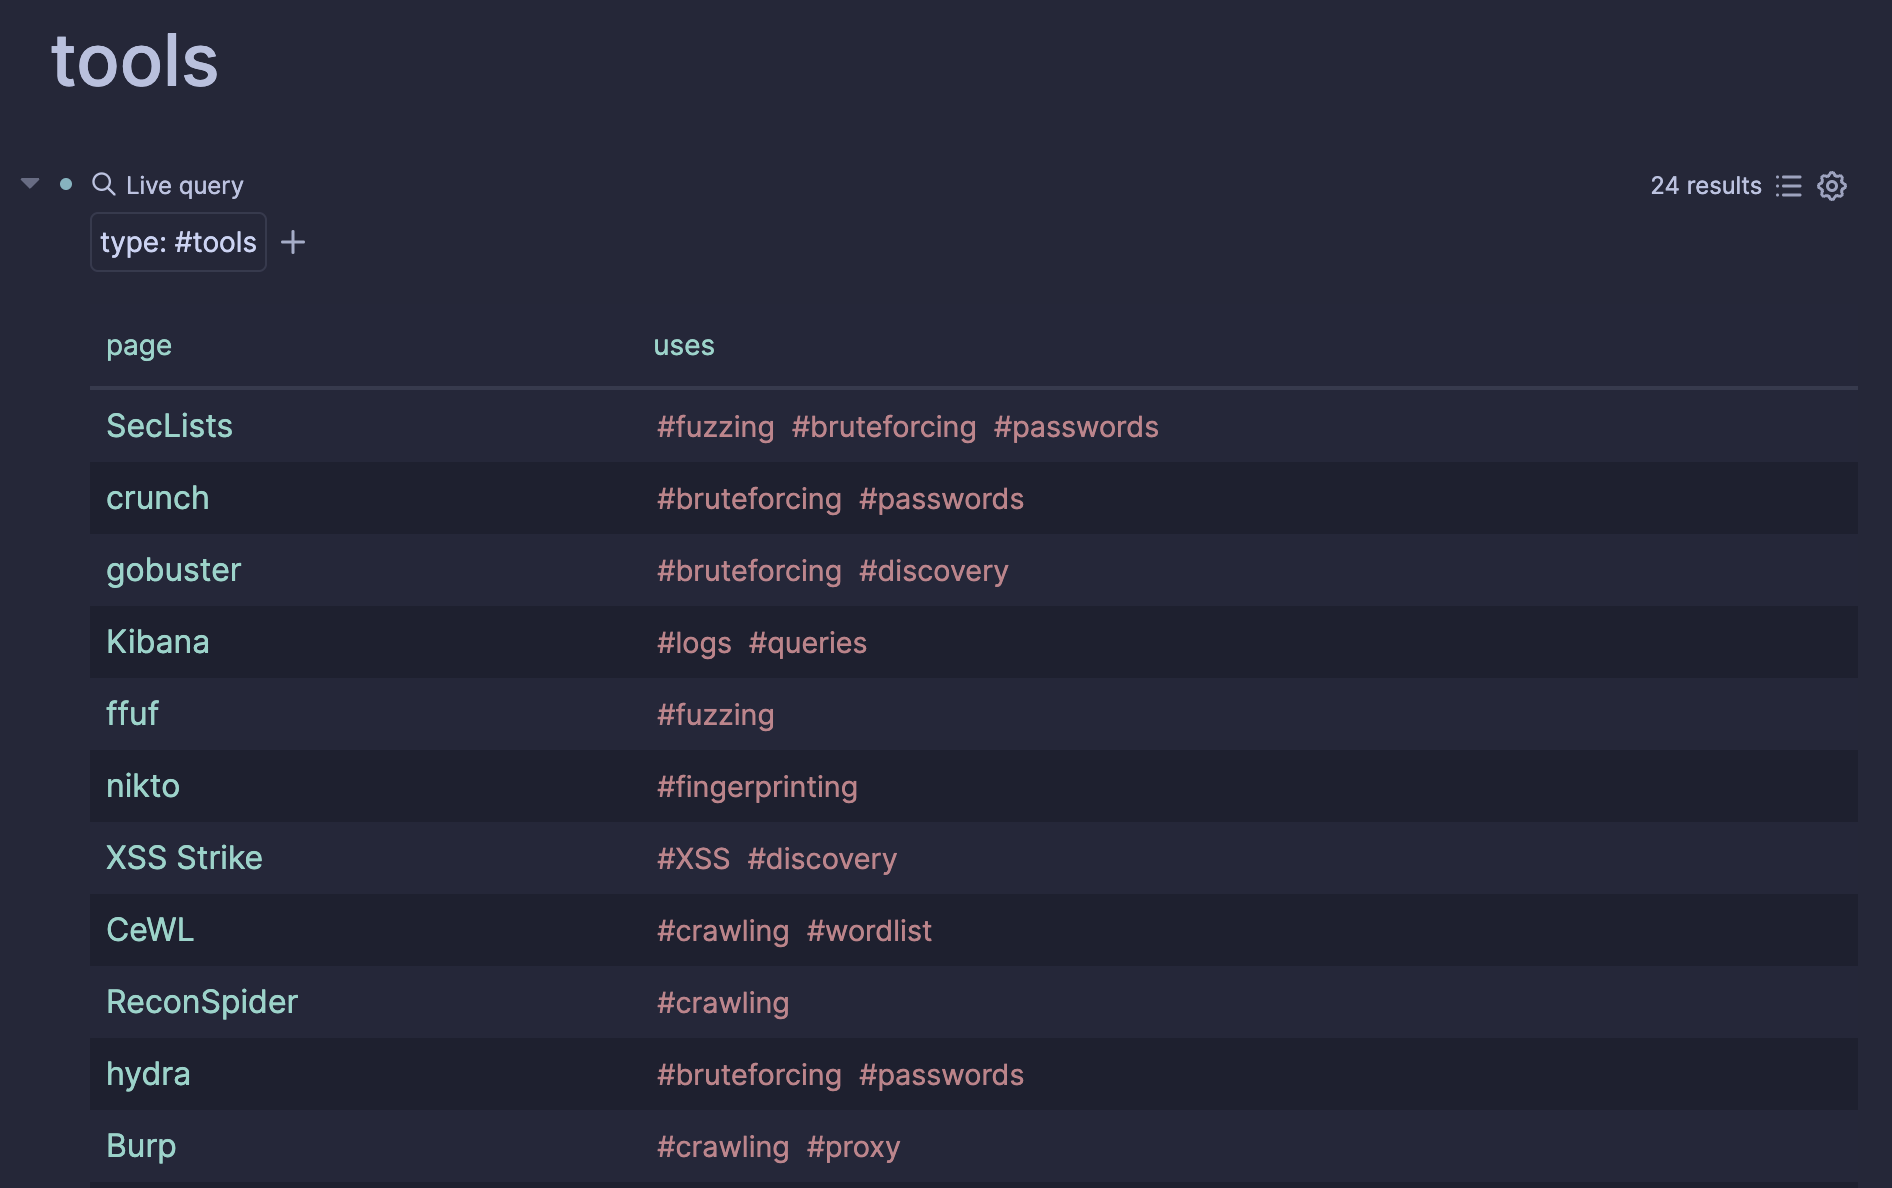Click the tools page title
The image size is (1892, 1188).
[x=135, y=61]
